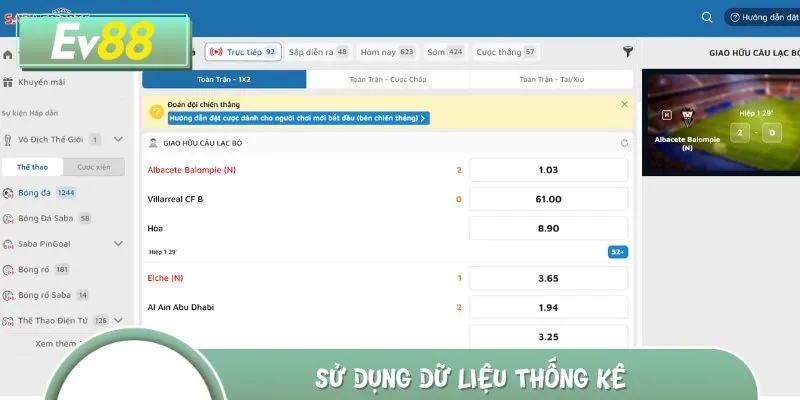Click the Albacete Balompie (N) team name
Screen dimensions: 800x400
pyautogui.click(x=191, y=170)
